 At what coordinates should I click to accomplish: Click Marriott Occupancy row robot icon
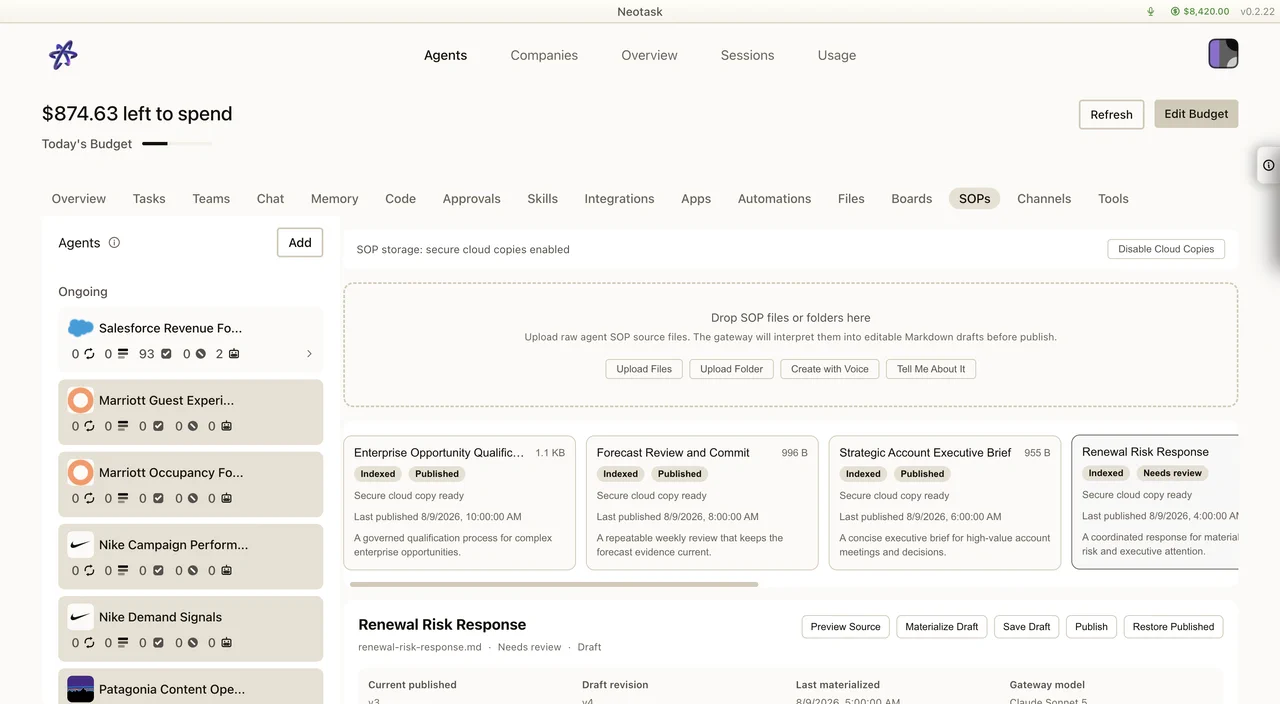point(226,498)
